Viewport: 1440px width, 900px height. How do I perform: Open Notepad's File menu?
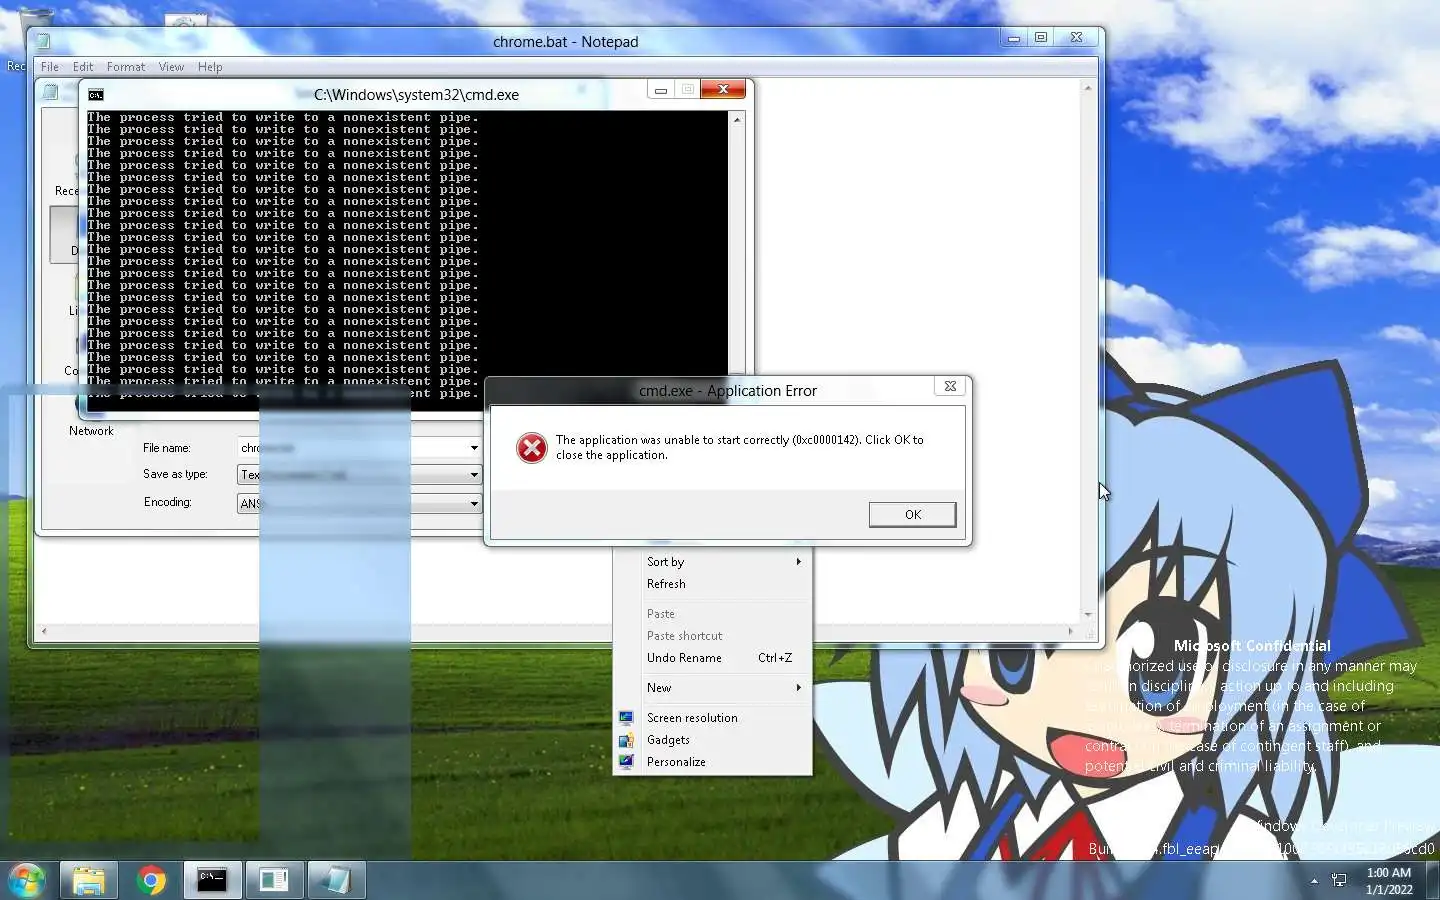point(50,67)
